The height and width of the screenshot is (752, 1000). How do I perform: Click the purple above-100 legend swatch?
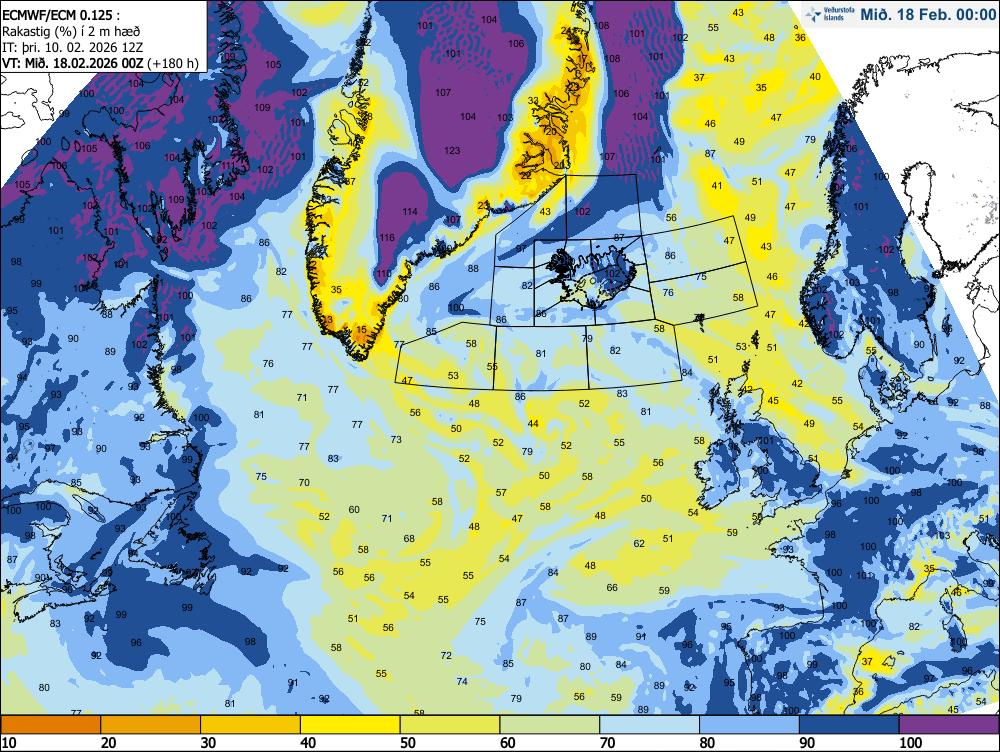pyautogui.click(x=949, y=725)
